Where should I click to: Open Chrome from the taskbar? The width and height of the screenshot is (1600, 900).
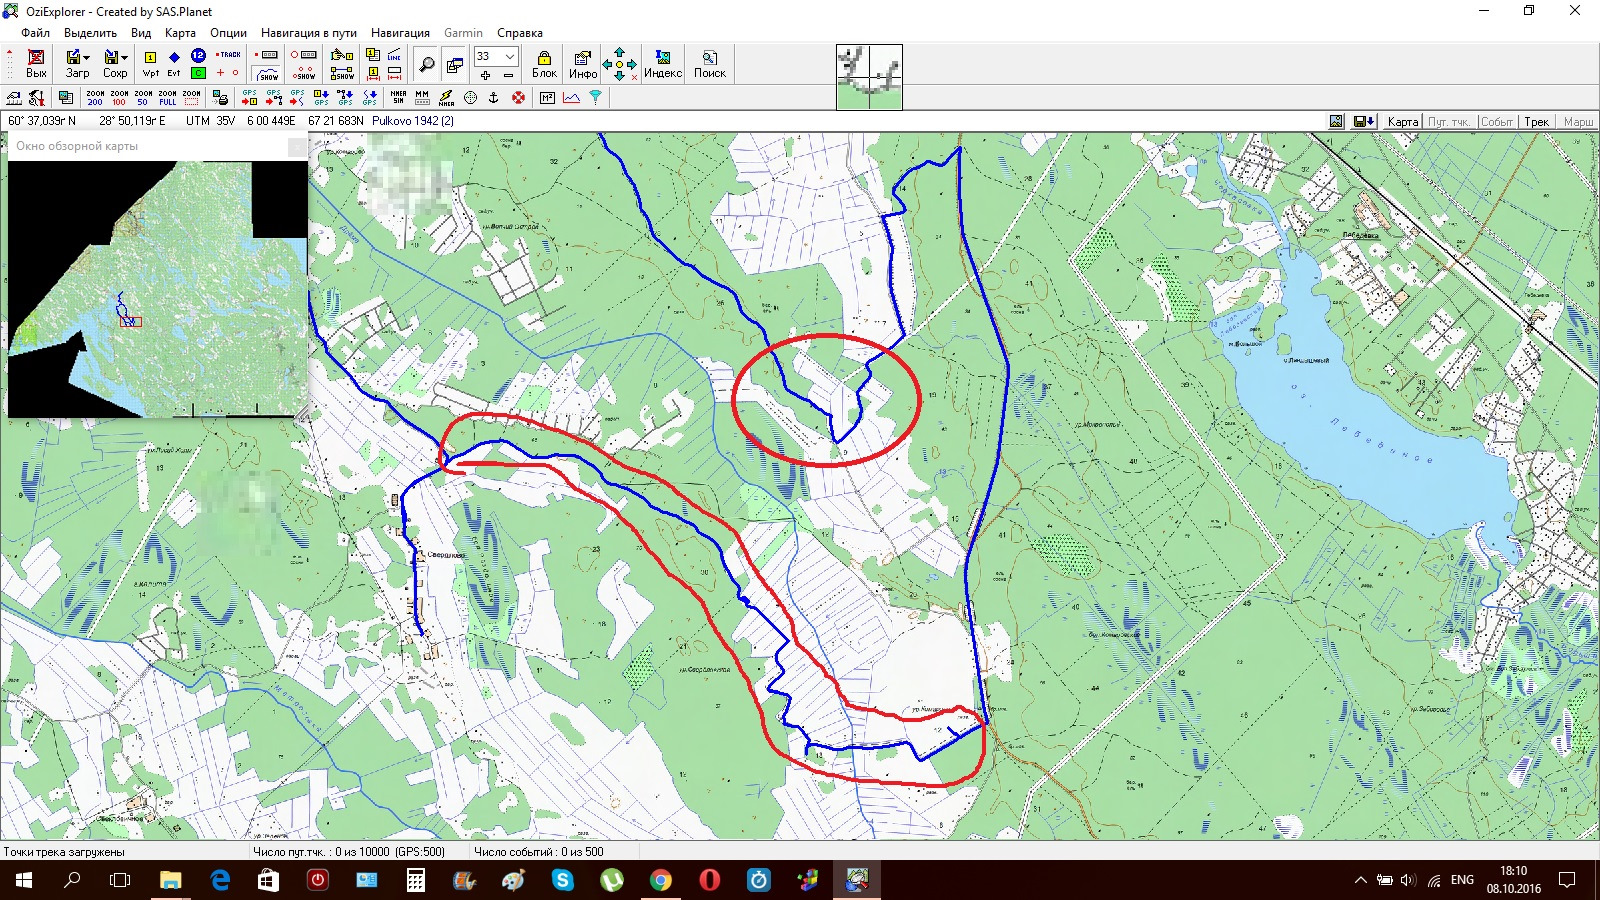[x=660, y=880]
